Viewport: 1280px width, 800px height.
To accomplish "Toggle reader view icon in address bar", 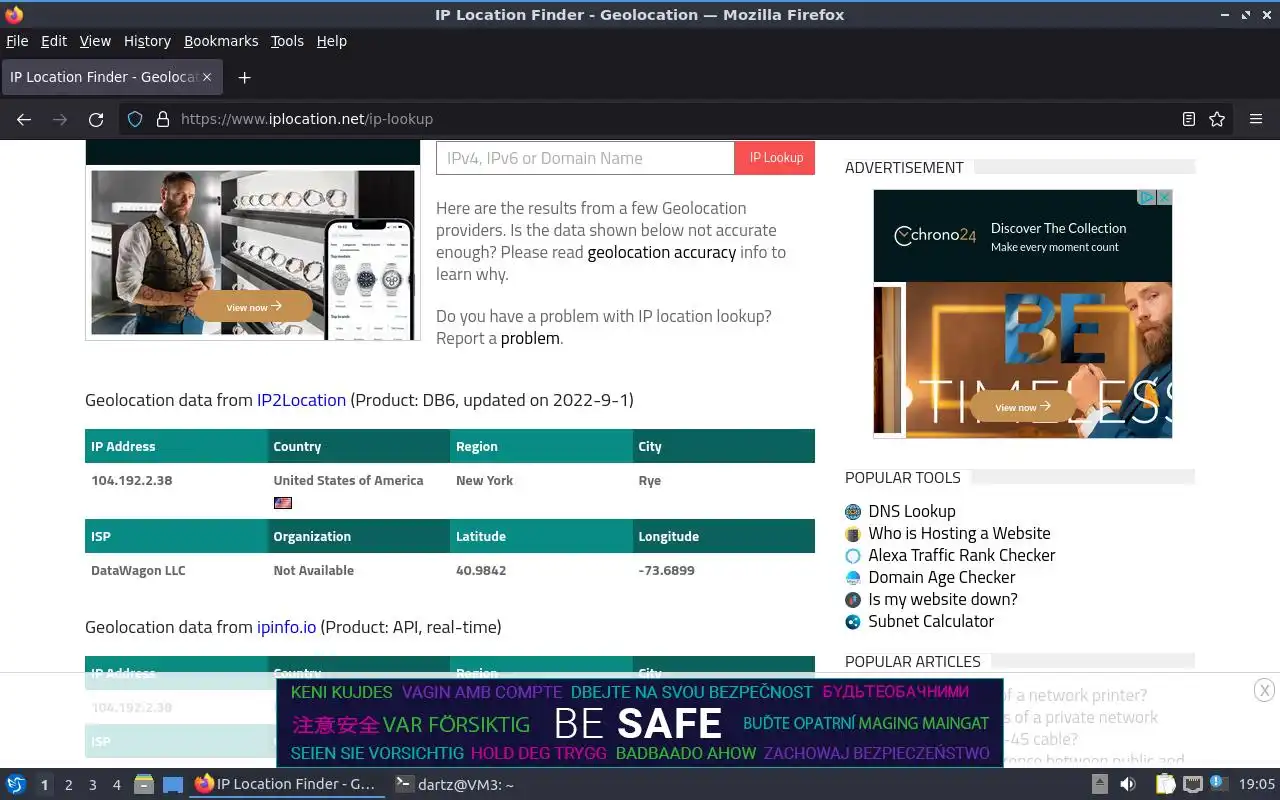I will pos(1189,119).
